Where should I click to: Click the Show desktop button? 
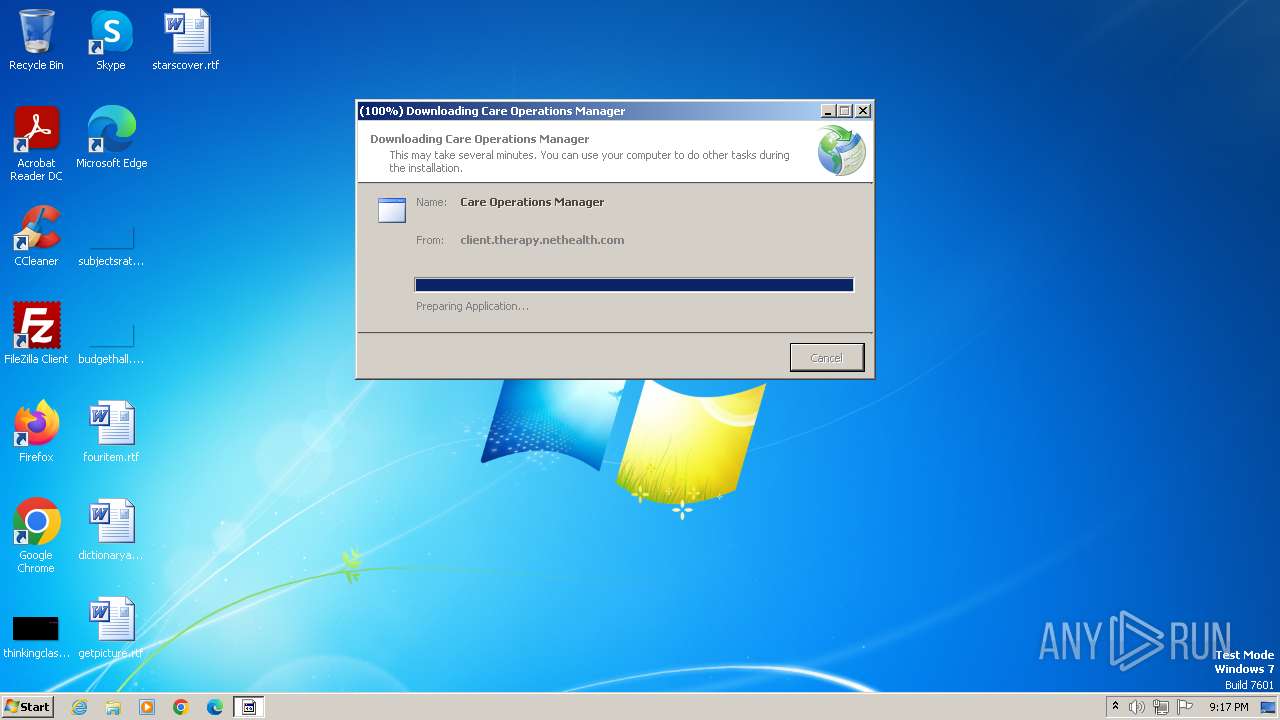pos(1269,707)
